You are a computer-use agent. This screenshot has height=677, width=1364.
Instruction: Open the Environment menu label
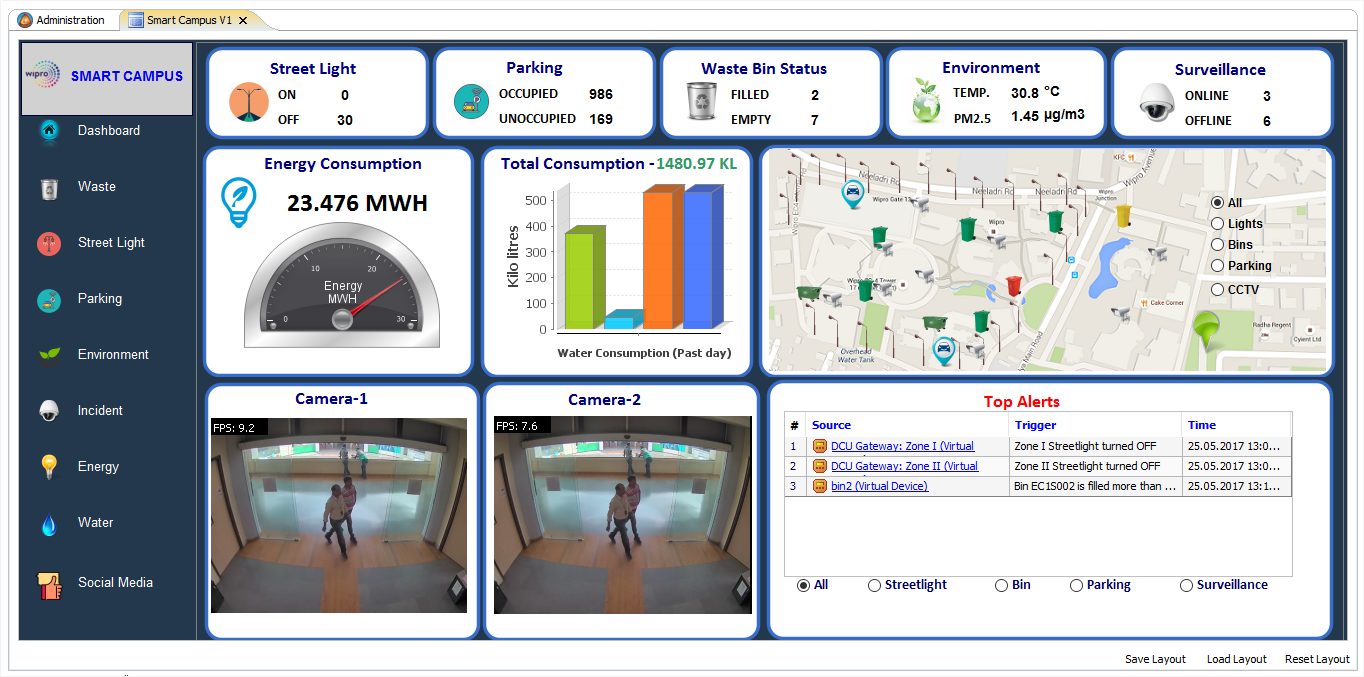[x=113, y=355]
